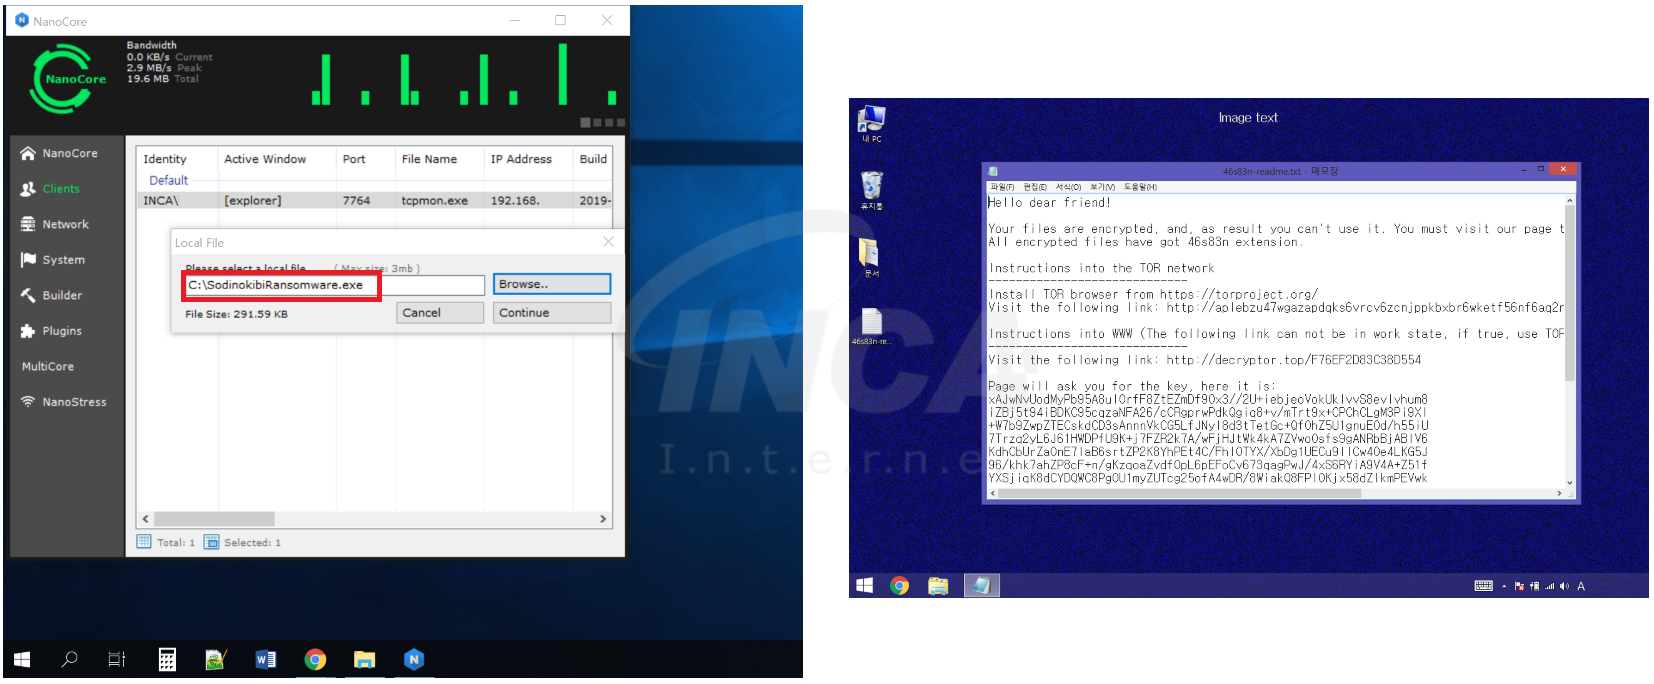Open the 편집(E) menu in Notepad
1654x684 pixels.
click(x=1035, y=187)
